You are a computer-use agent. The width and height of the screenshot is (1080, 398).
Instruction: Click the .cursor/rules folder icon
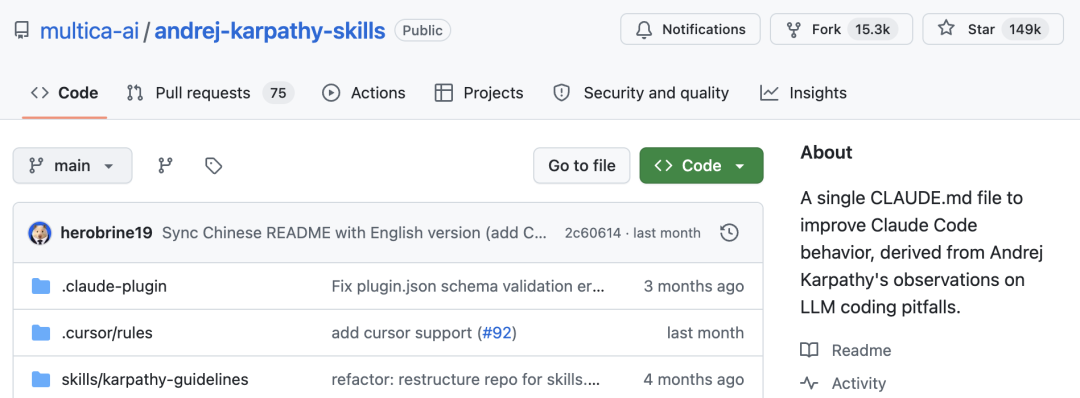point(41,333)
